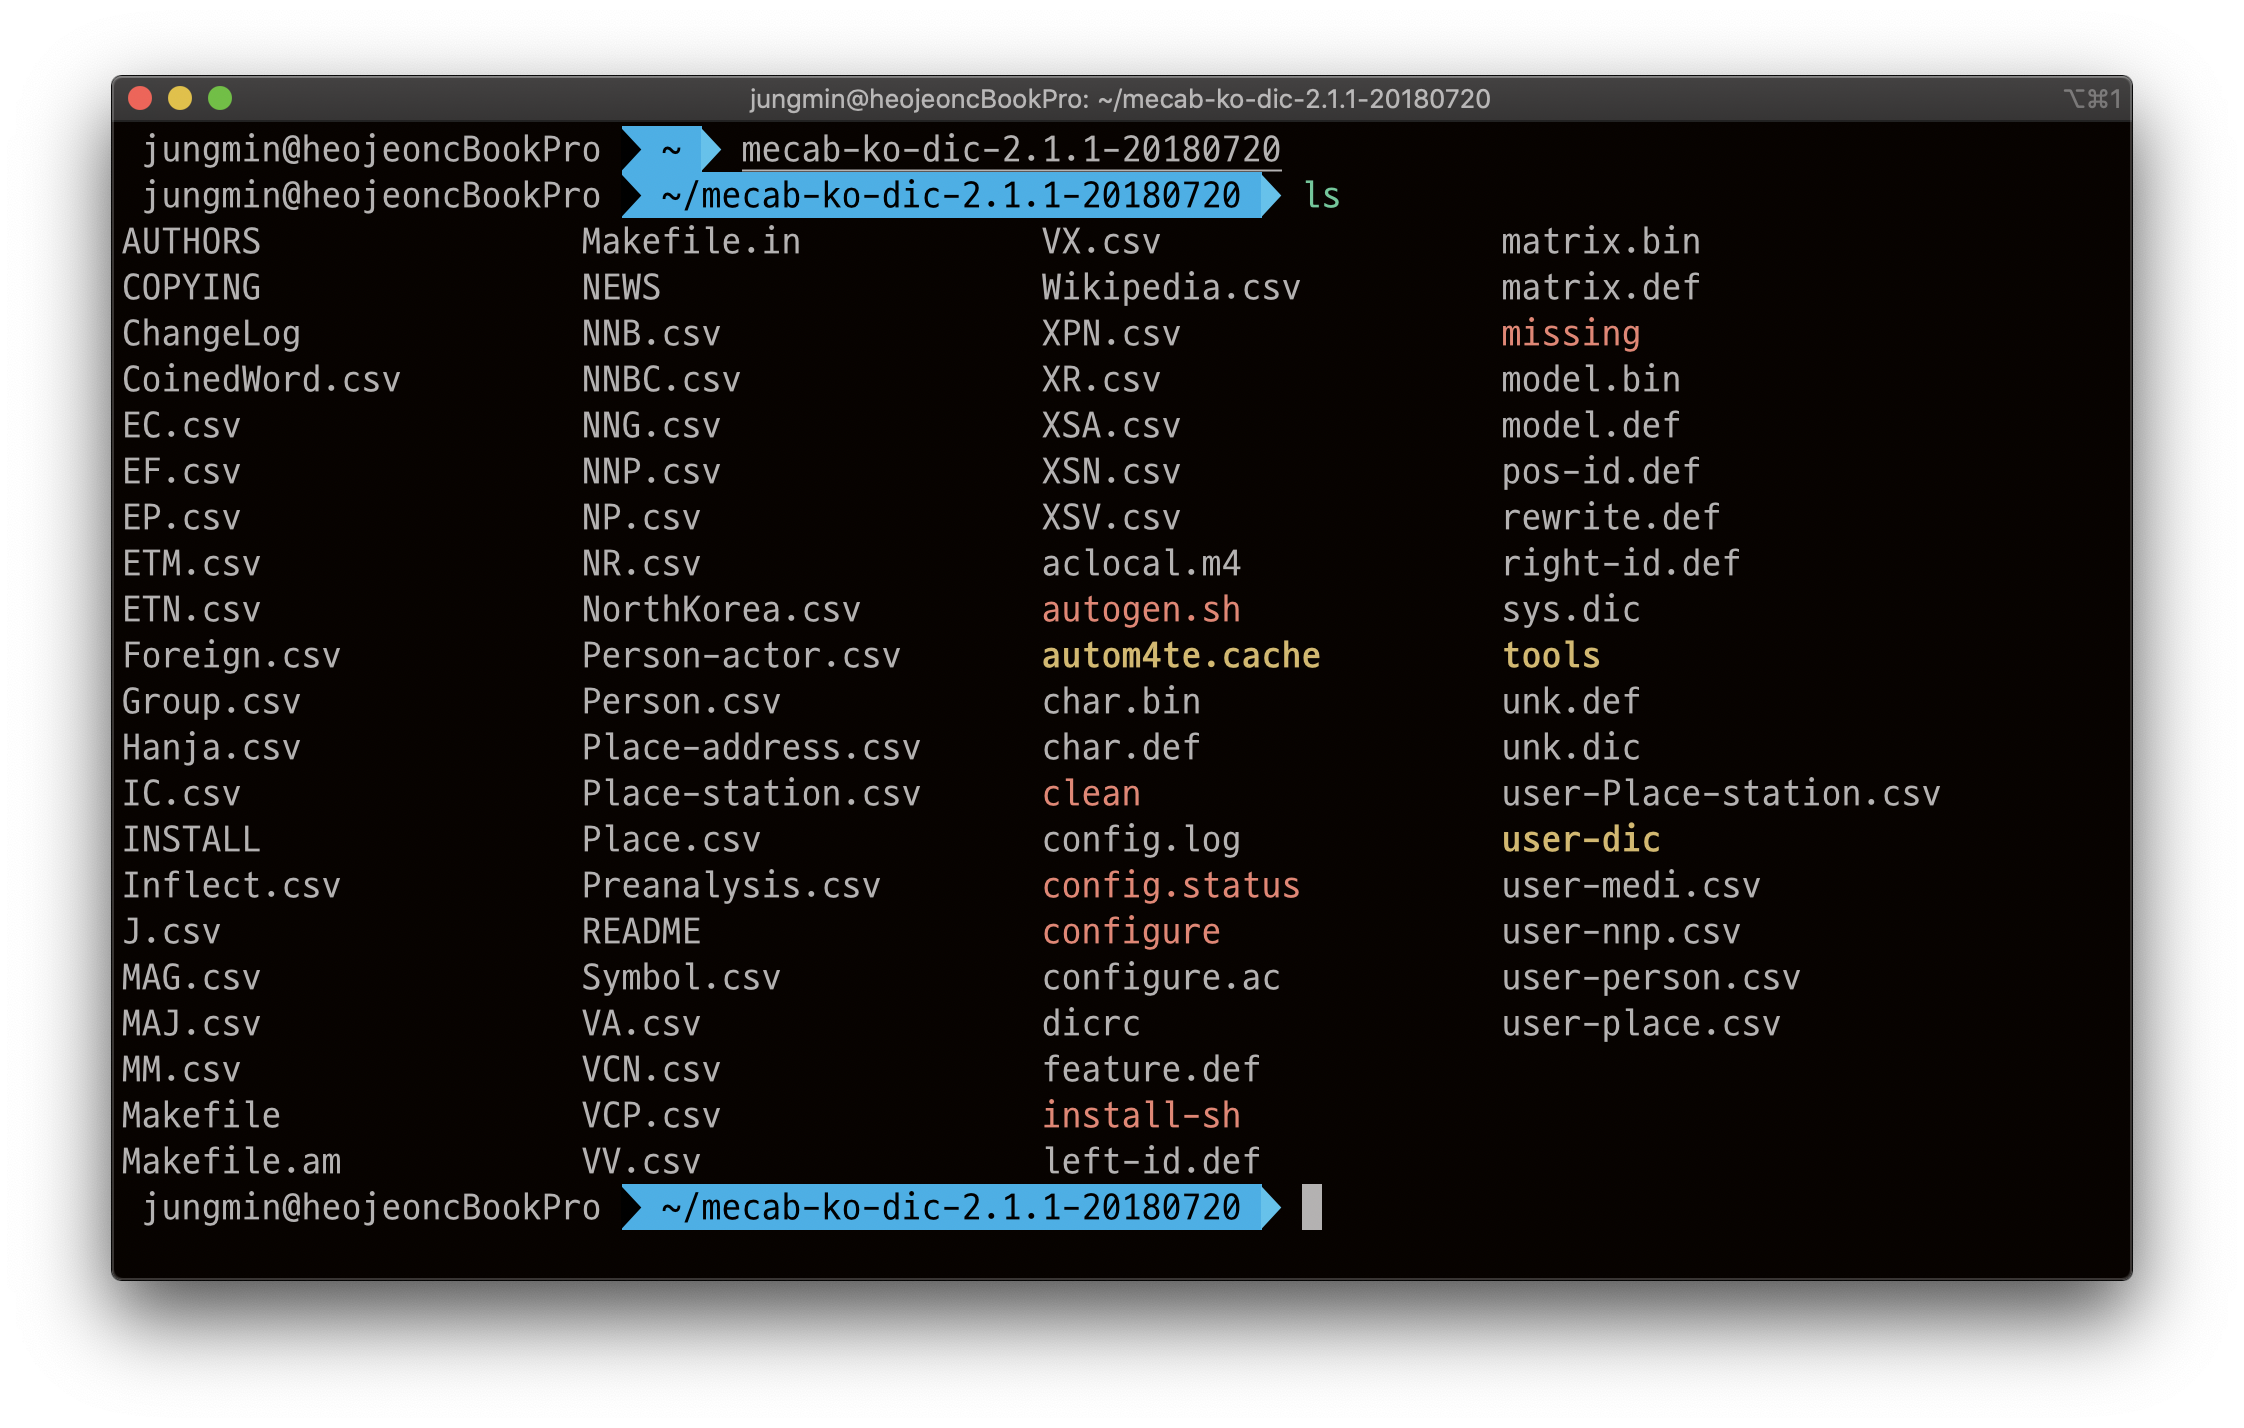This screenshot has width=2244, height=1428.
Task: Click the Wikipedia.csv file name
Action: pyautogui.click(x=1170, y=288)
